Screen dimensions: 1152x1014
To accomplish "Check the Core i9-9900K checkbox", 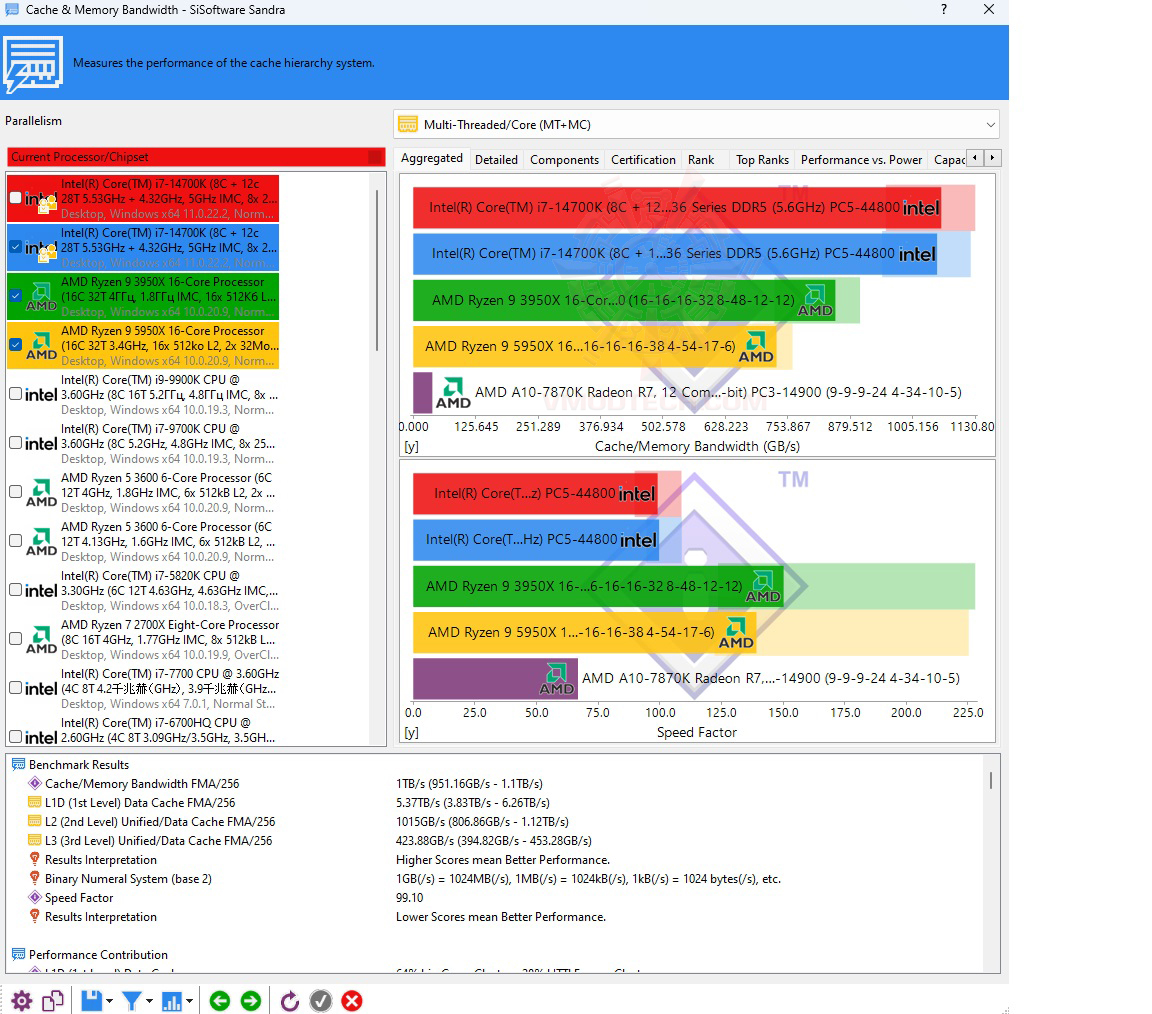I will click(x=15, y=394).
